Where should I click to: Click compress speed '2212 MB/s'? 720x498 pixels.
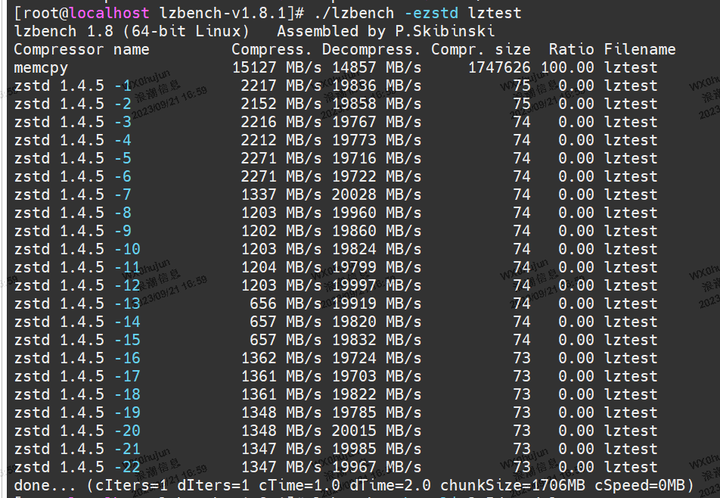(x=281, y=140)
